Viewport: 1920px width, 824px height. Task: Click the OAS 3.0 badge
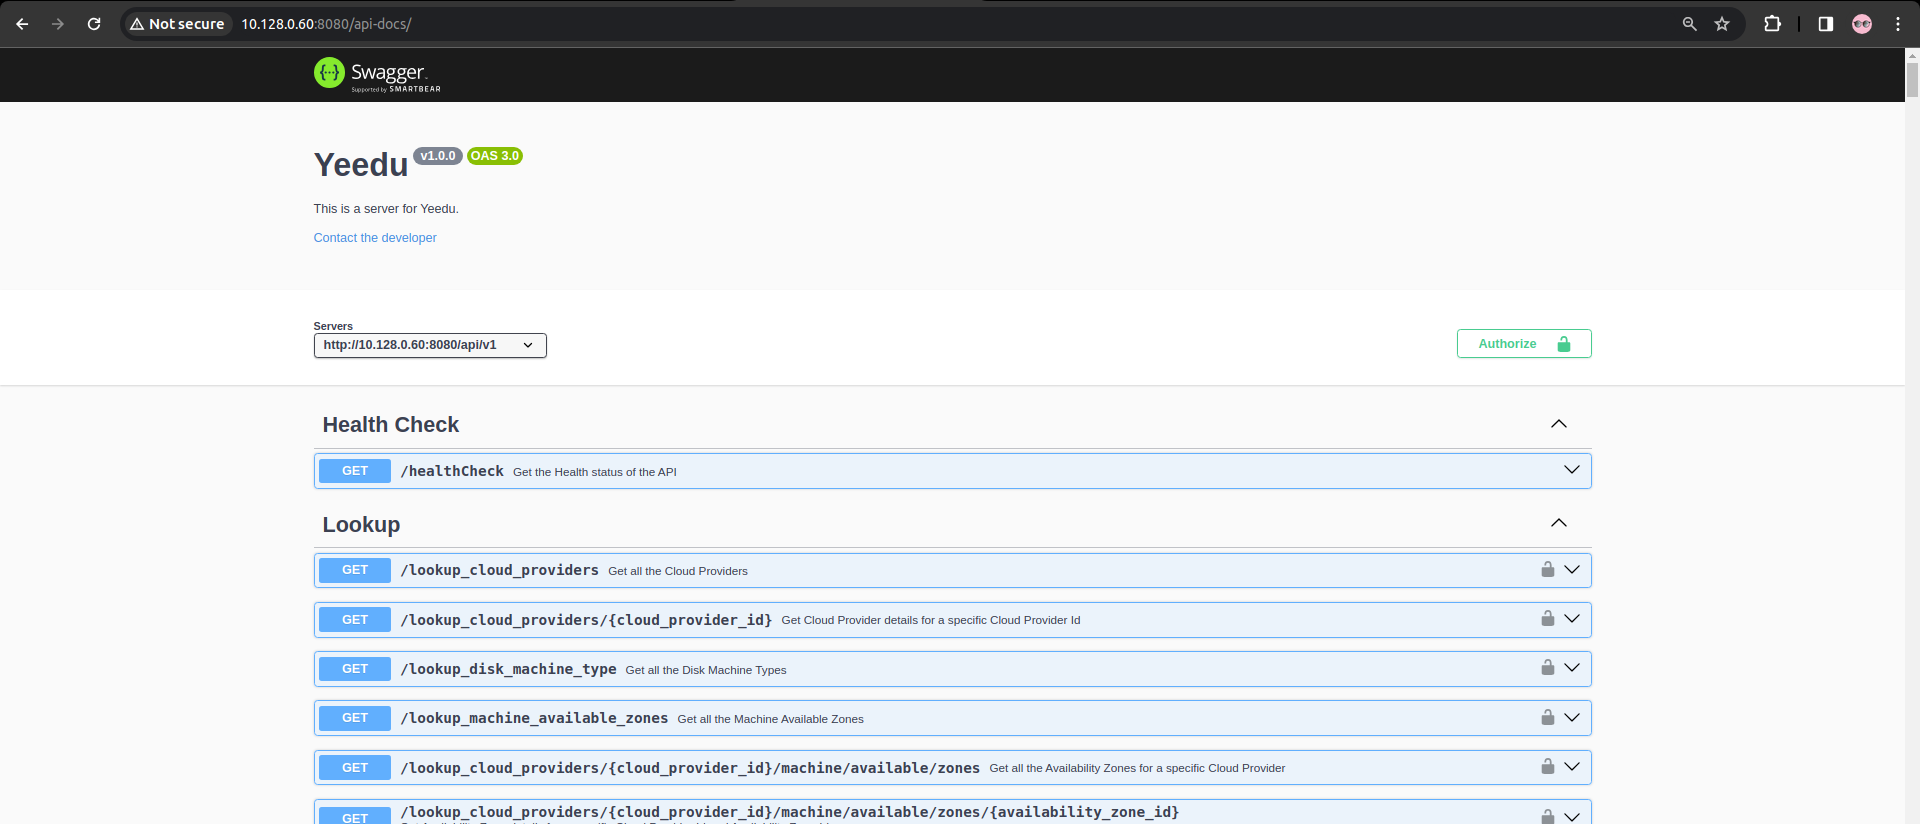[495, 156]
